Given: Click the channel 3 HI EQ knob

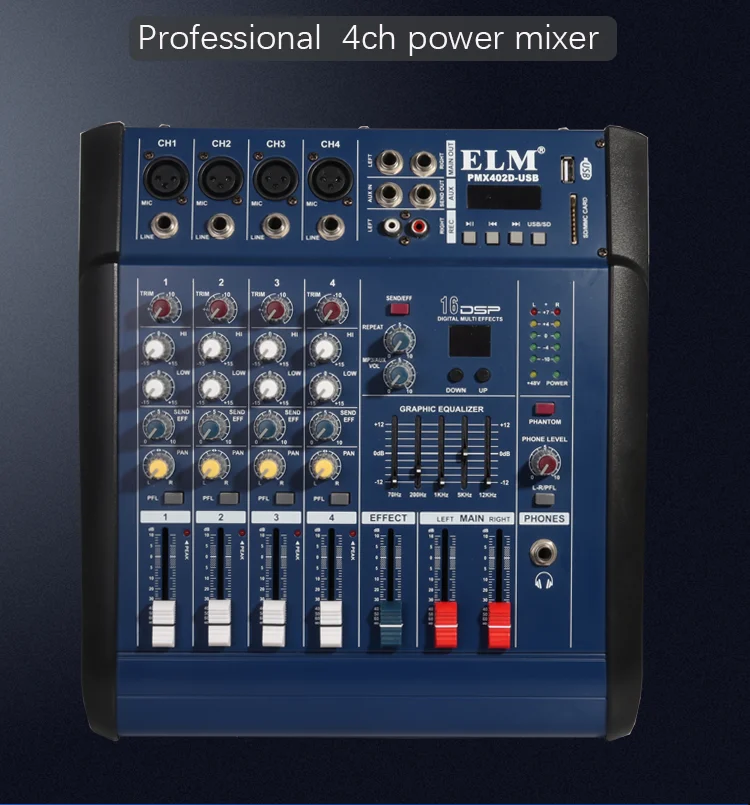Looking at the screenshot, I should [269, 348].
